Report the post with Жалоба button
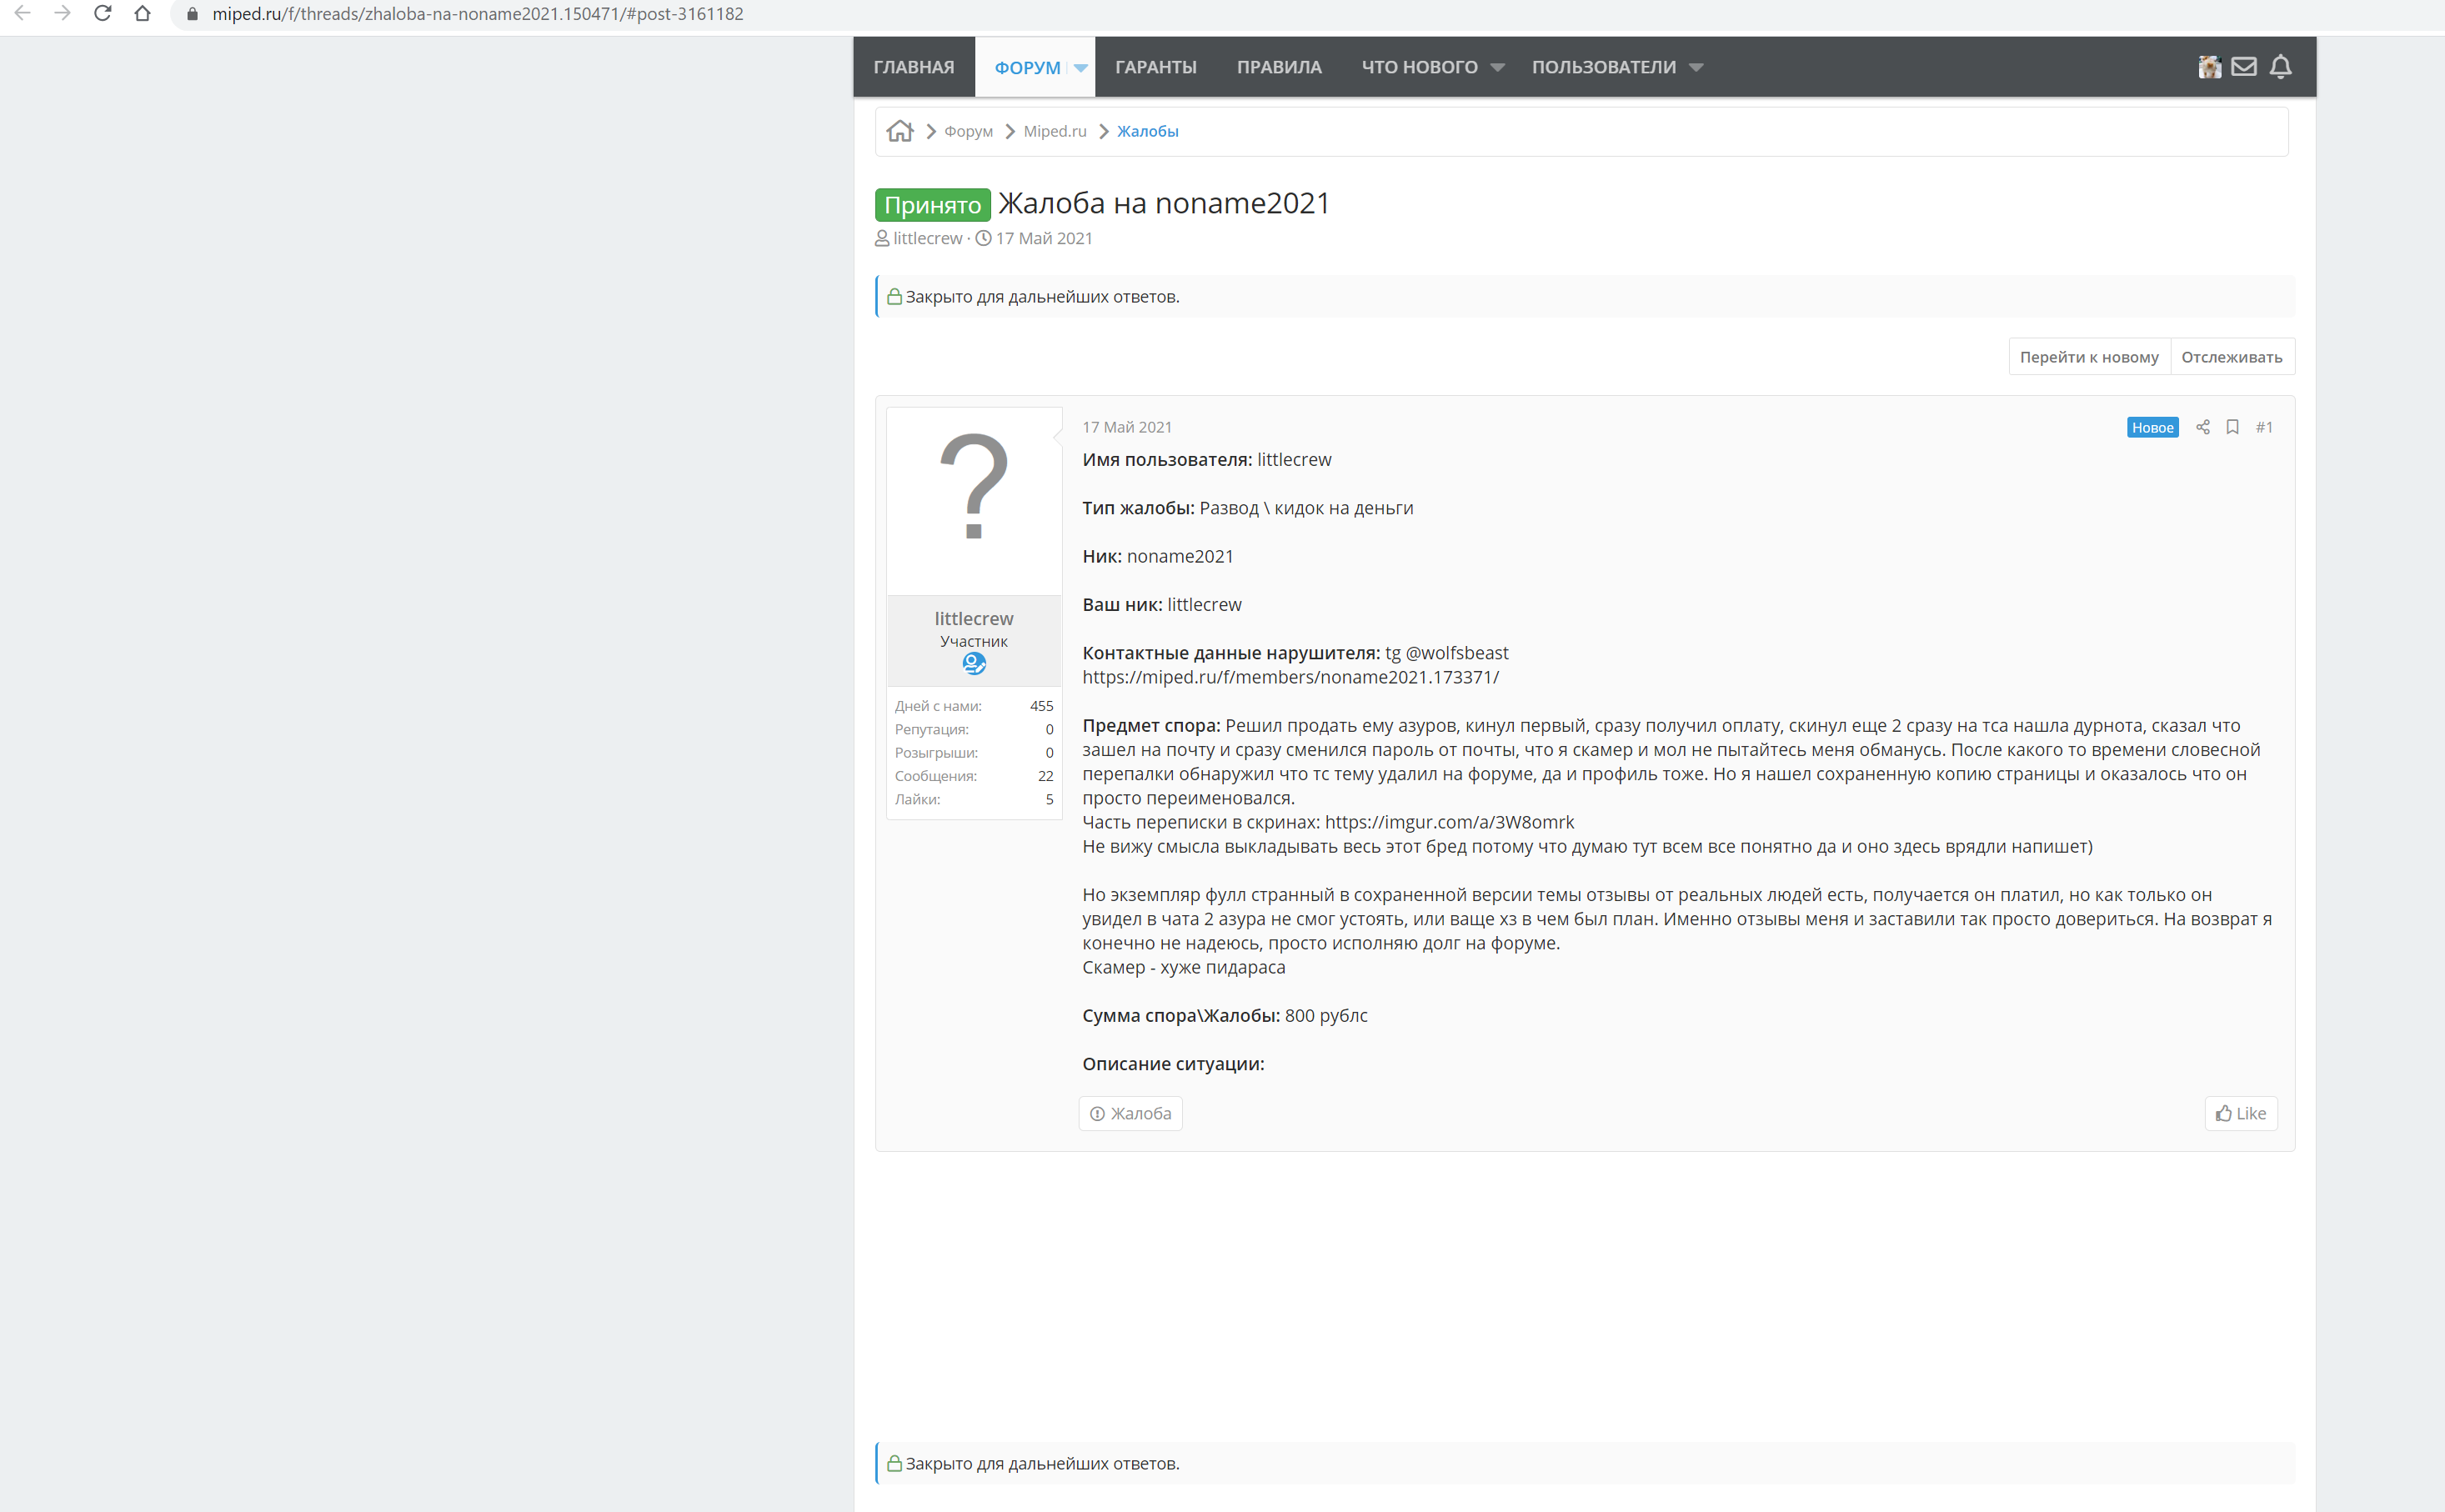 (x=1130, y=1113)
